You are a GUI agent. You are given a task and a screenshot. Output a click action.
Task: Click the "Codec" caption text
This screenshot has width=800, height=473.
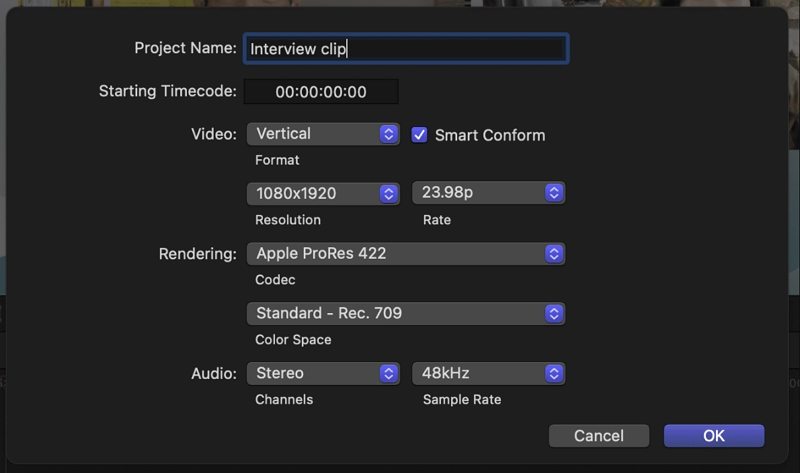tap(275, 280)
